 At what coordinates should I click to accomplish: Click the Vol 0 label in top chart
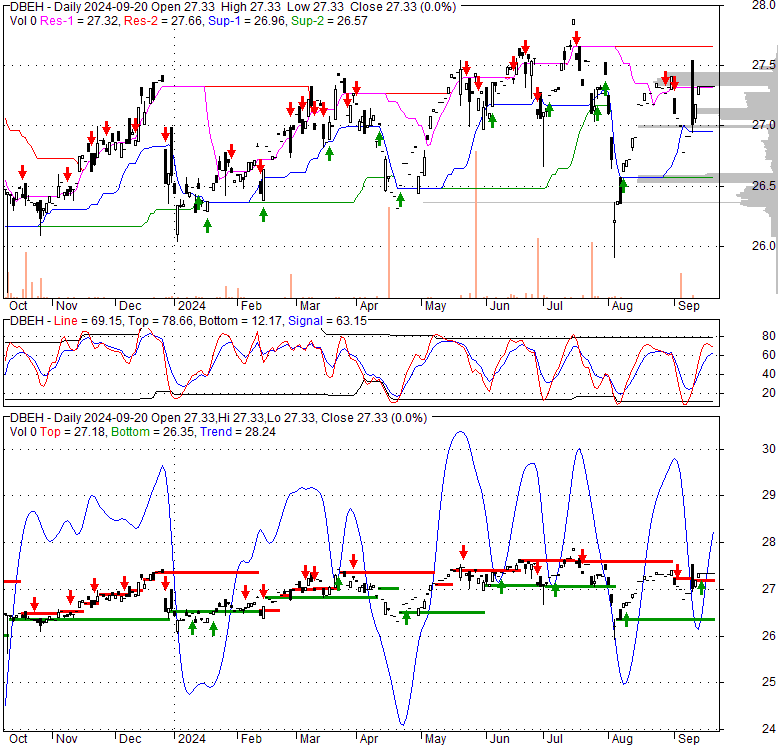(23, 21)
